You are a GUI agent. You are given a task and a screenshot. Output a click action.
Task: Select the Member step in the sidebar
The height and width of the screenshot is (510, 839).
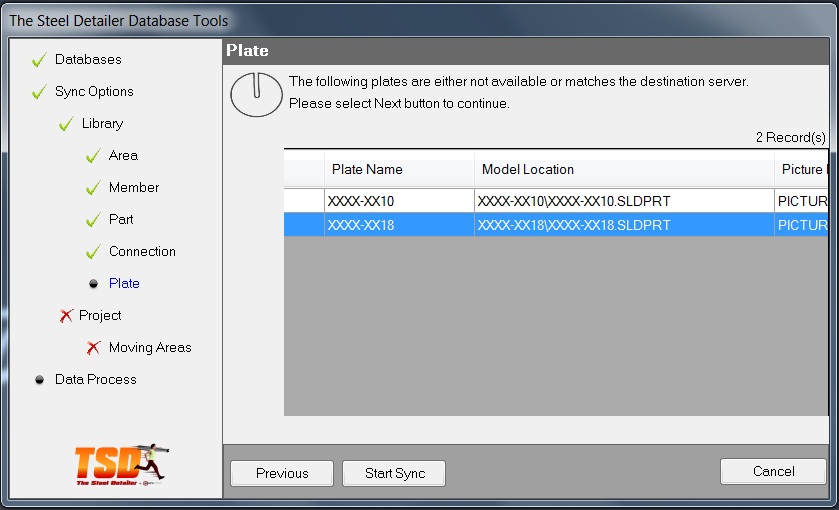tap(134, 188)
